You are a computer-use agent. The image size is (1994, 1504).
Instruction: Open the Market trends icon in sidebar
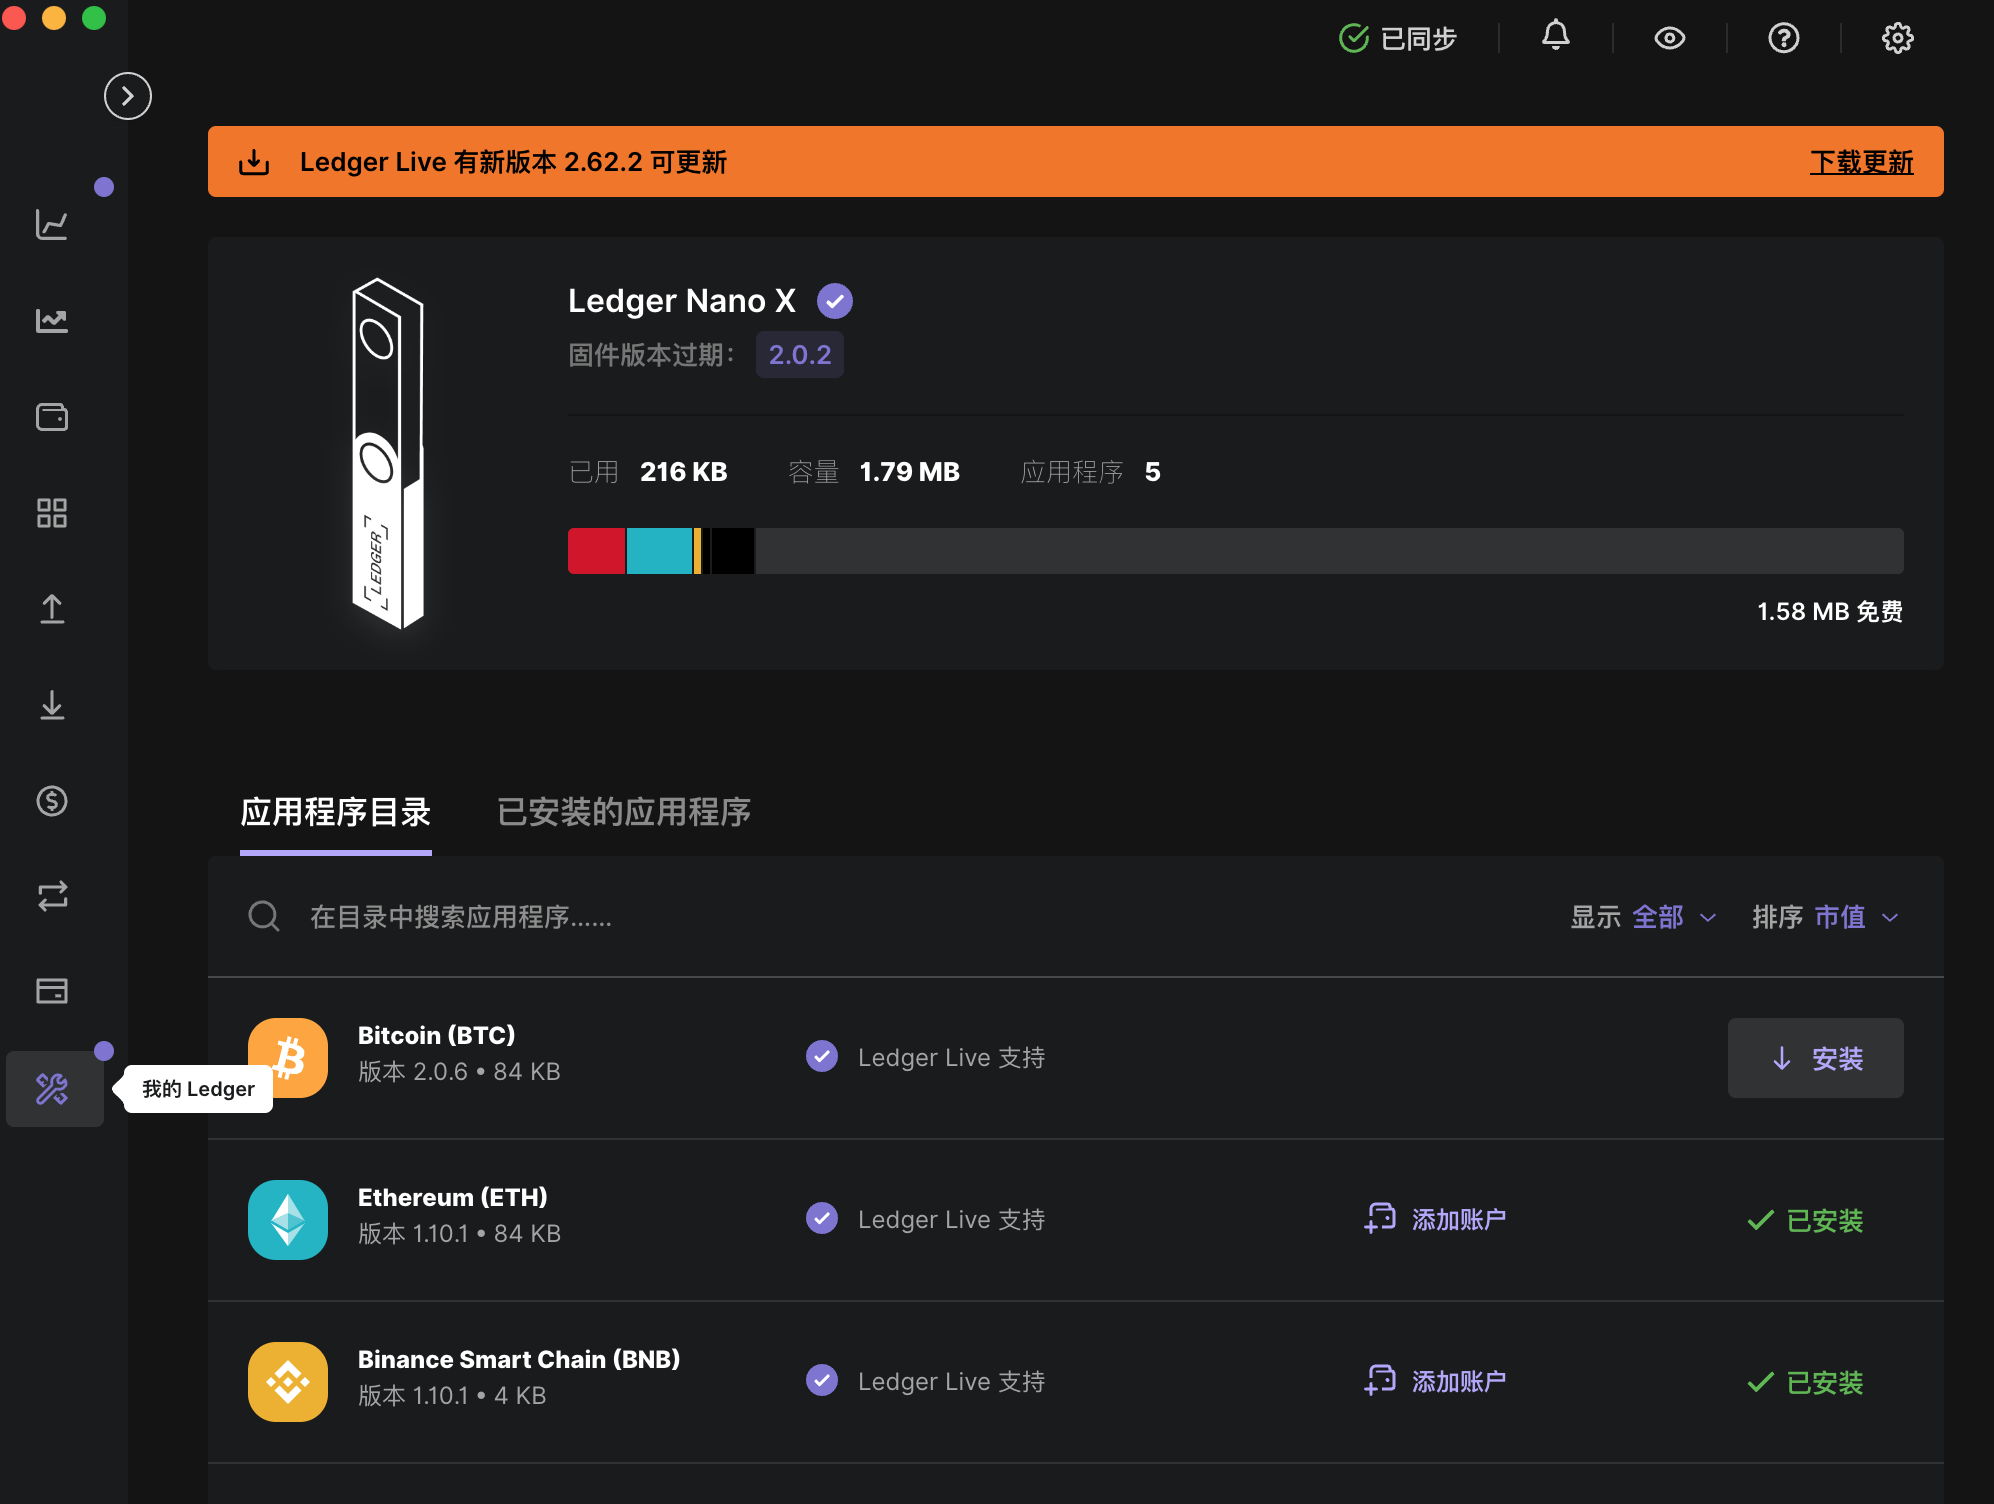(x=52, y=320)
